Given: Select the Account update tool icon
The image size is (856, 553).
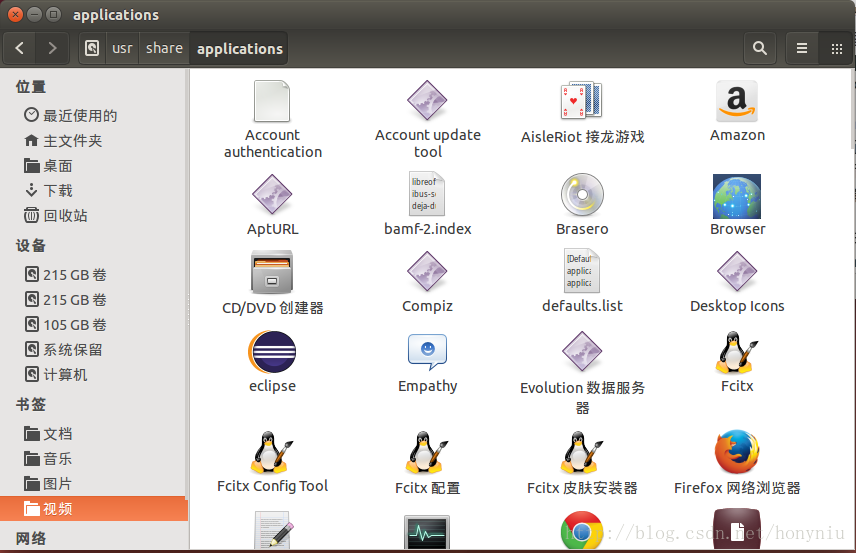Looking at the screenshot, I should [x=427, y=100].
